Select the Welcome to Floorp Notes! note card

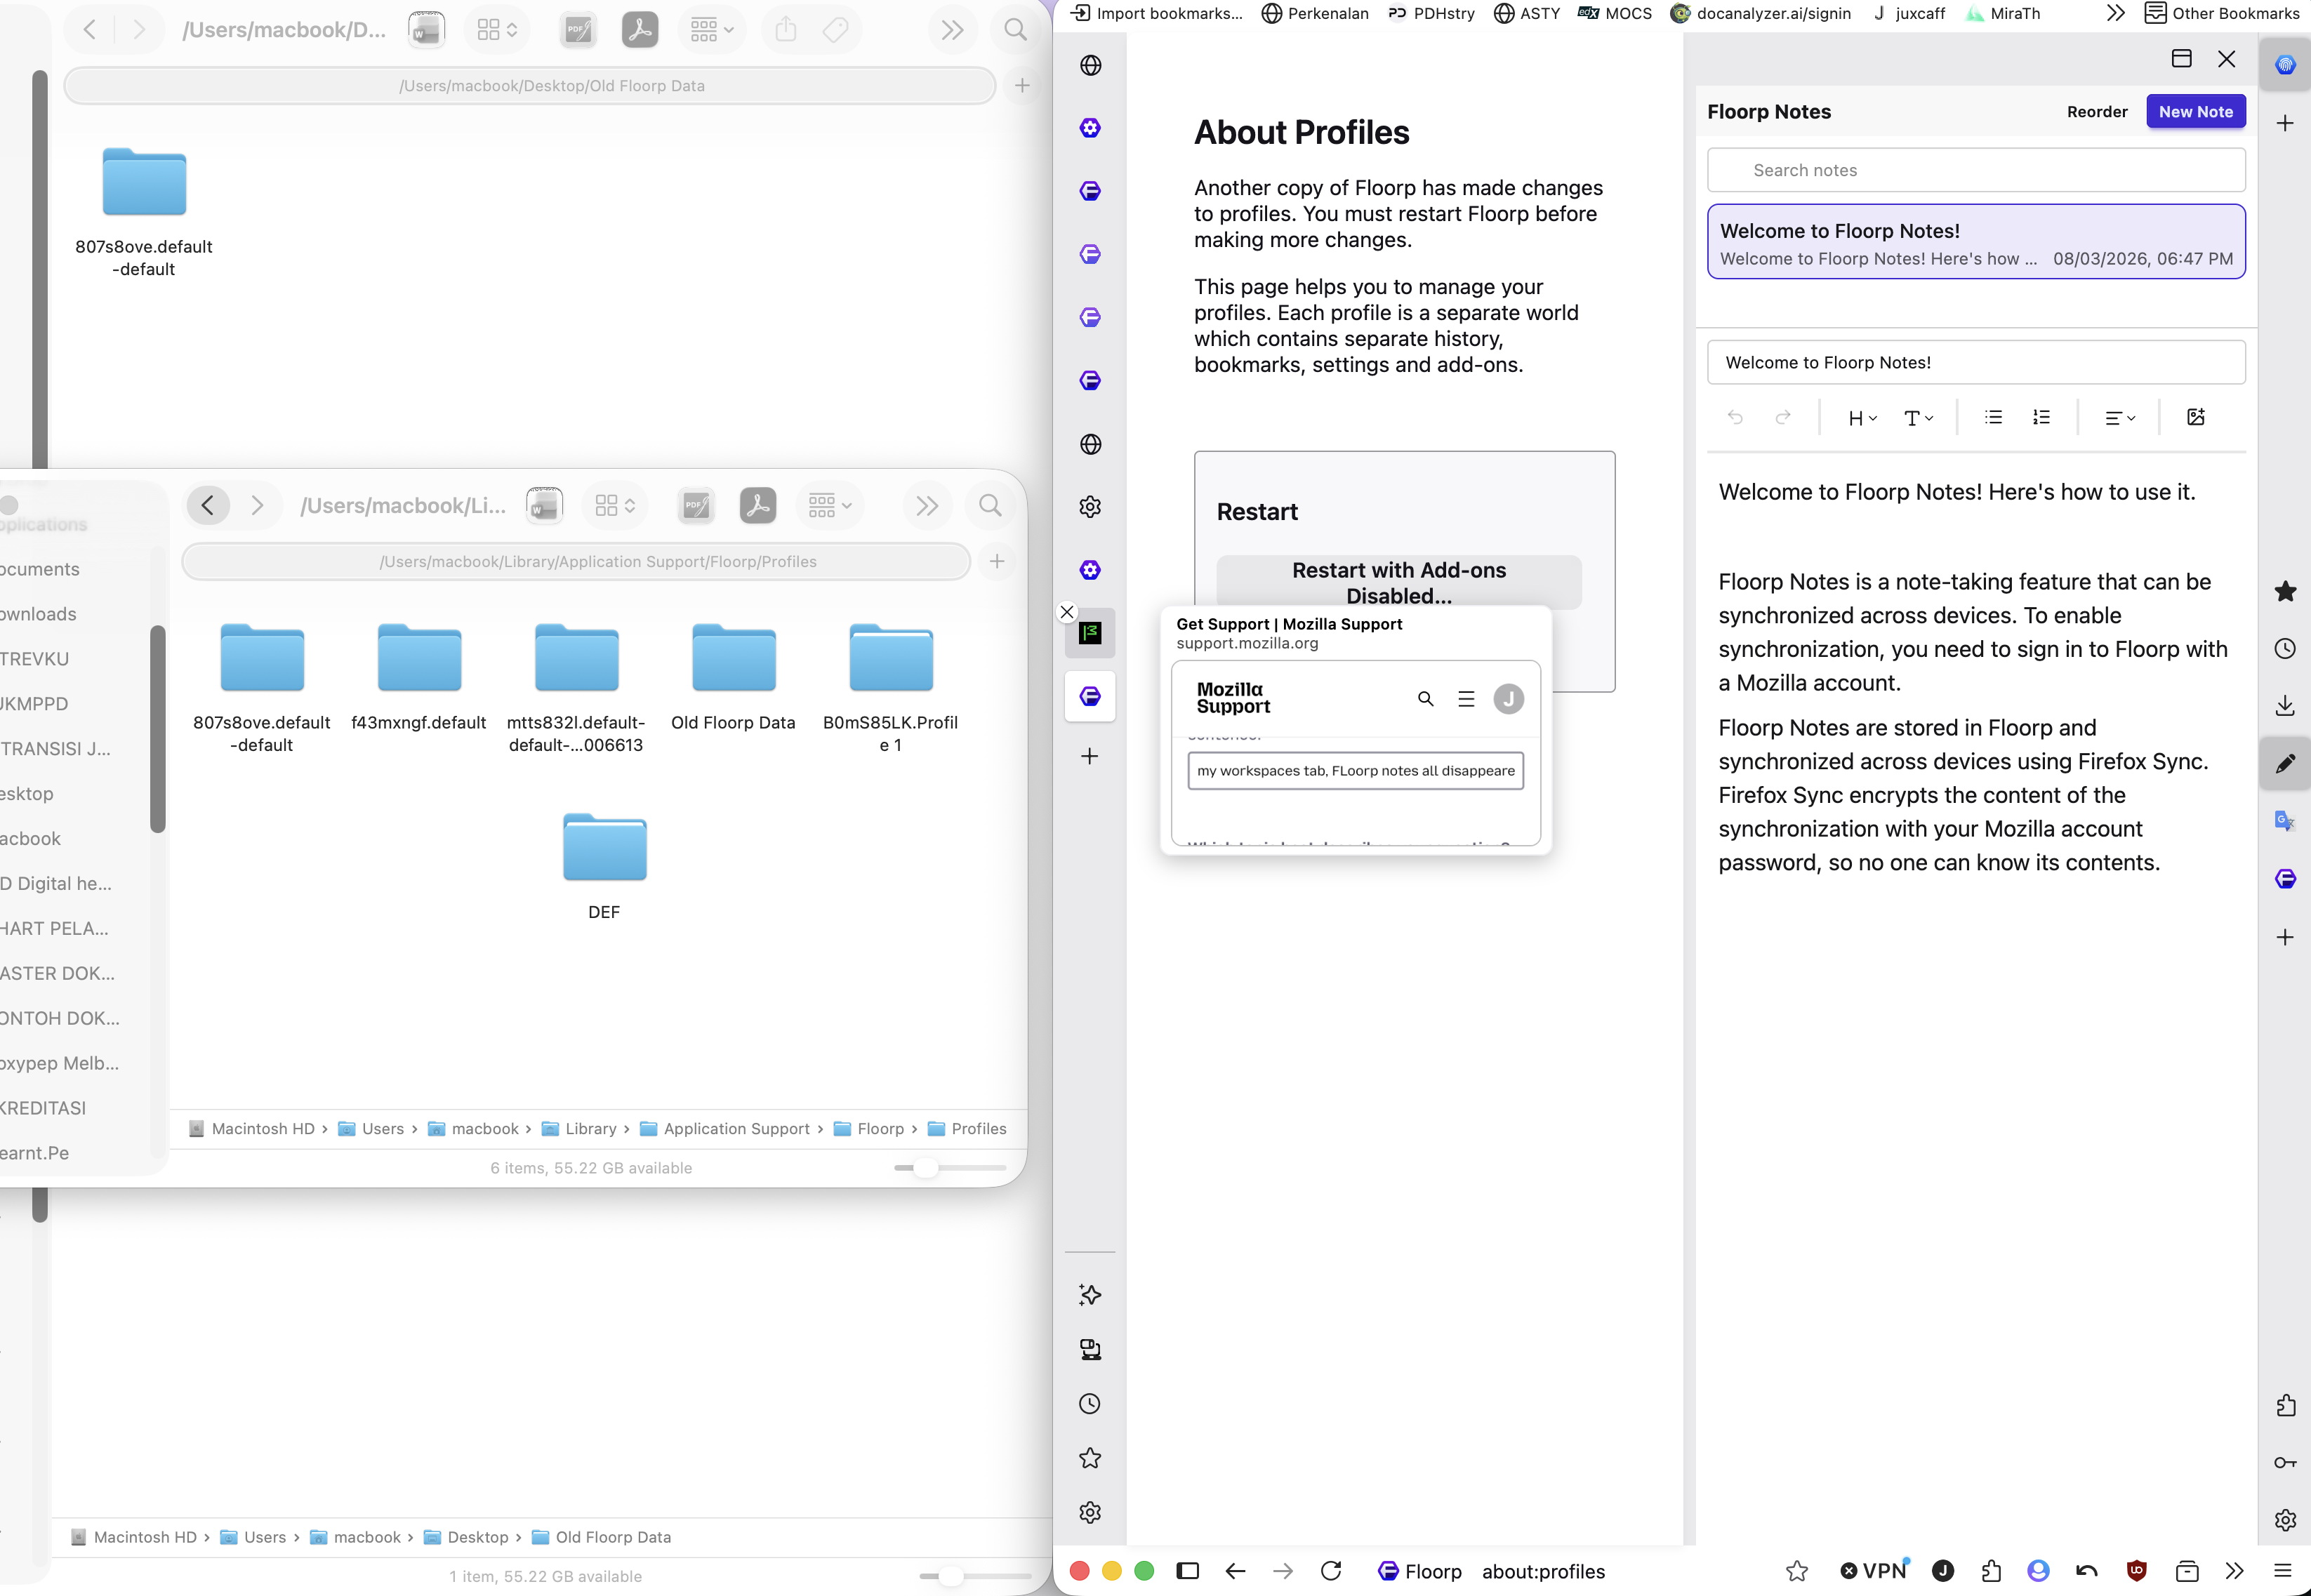pyautogui.click(x=1976, y=242)
